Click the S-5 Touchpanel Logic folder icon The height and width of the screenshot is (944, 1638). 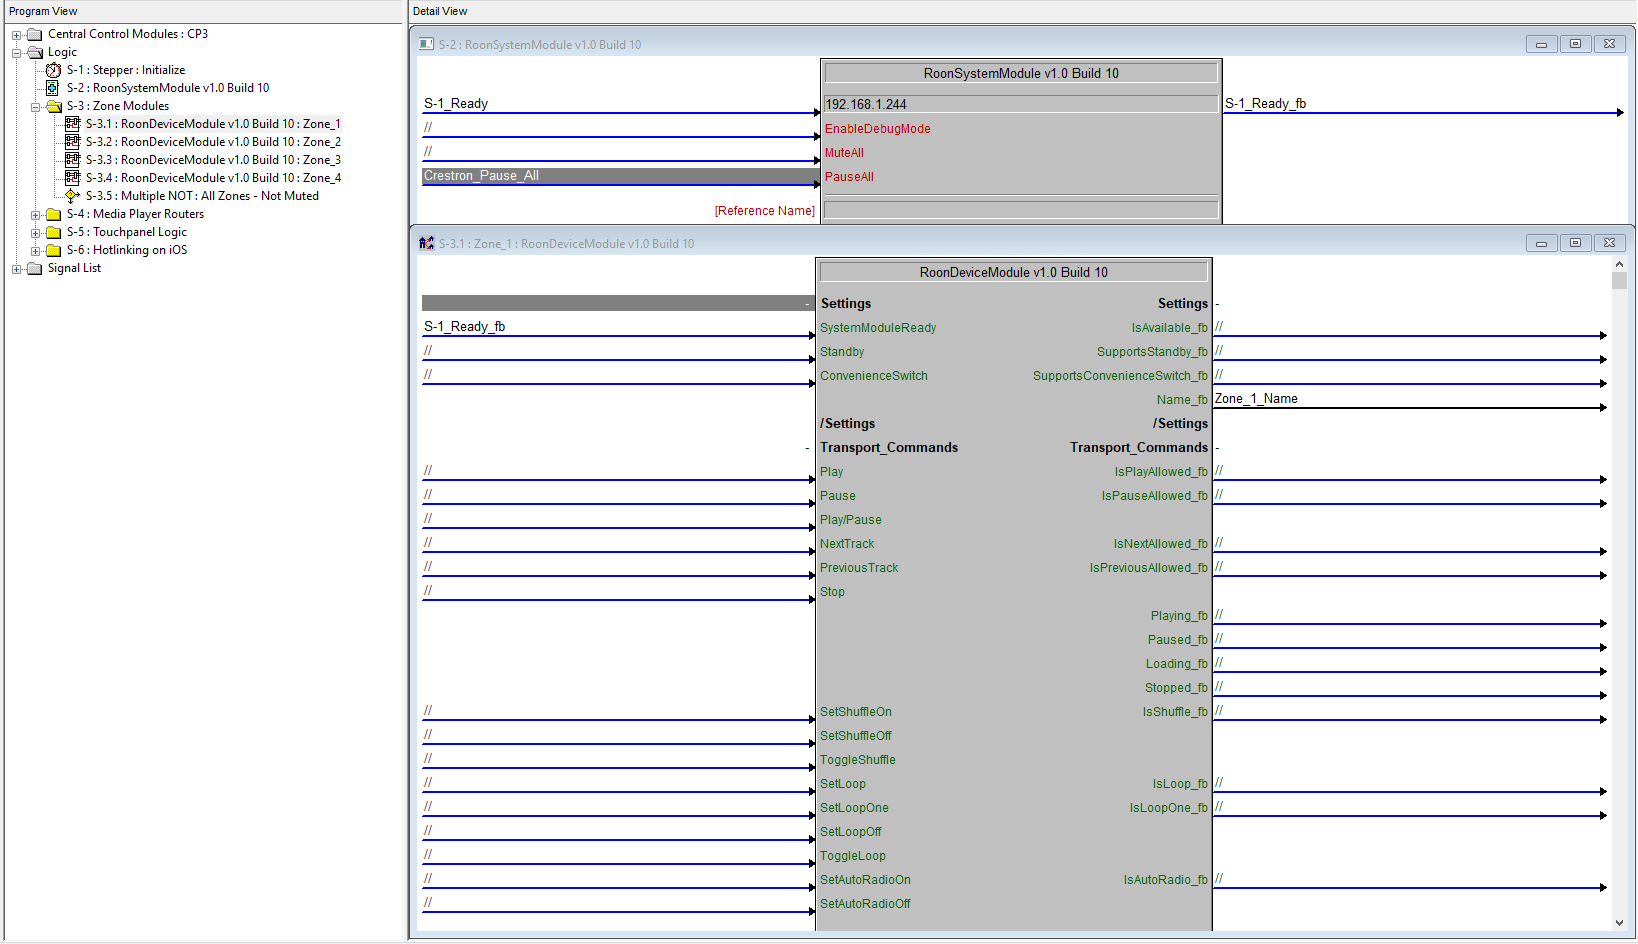[x=54, y=232]
